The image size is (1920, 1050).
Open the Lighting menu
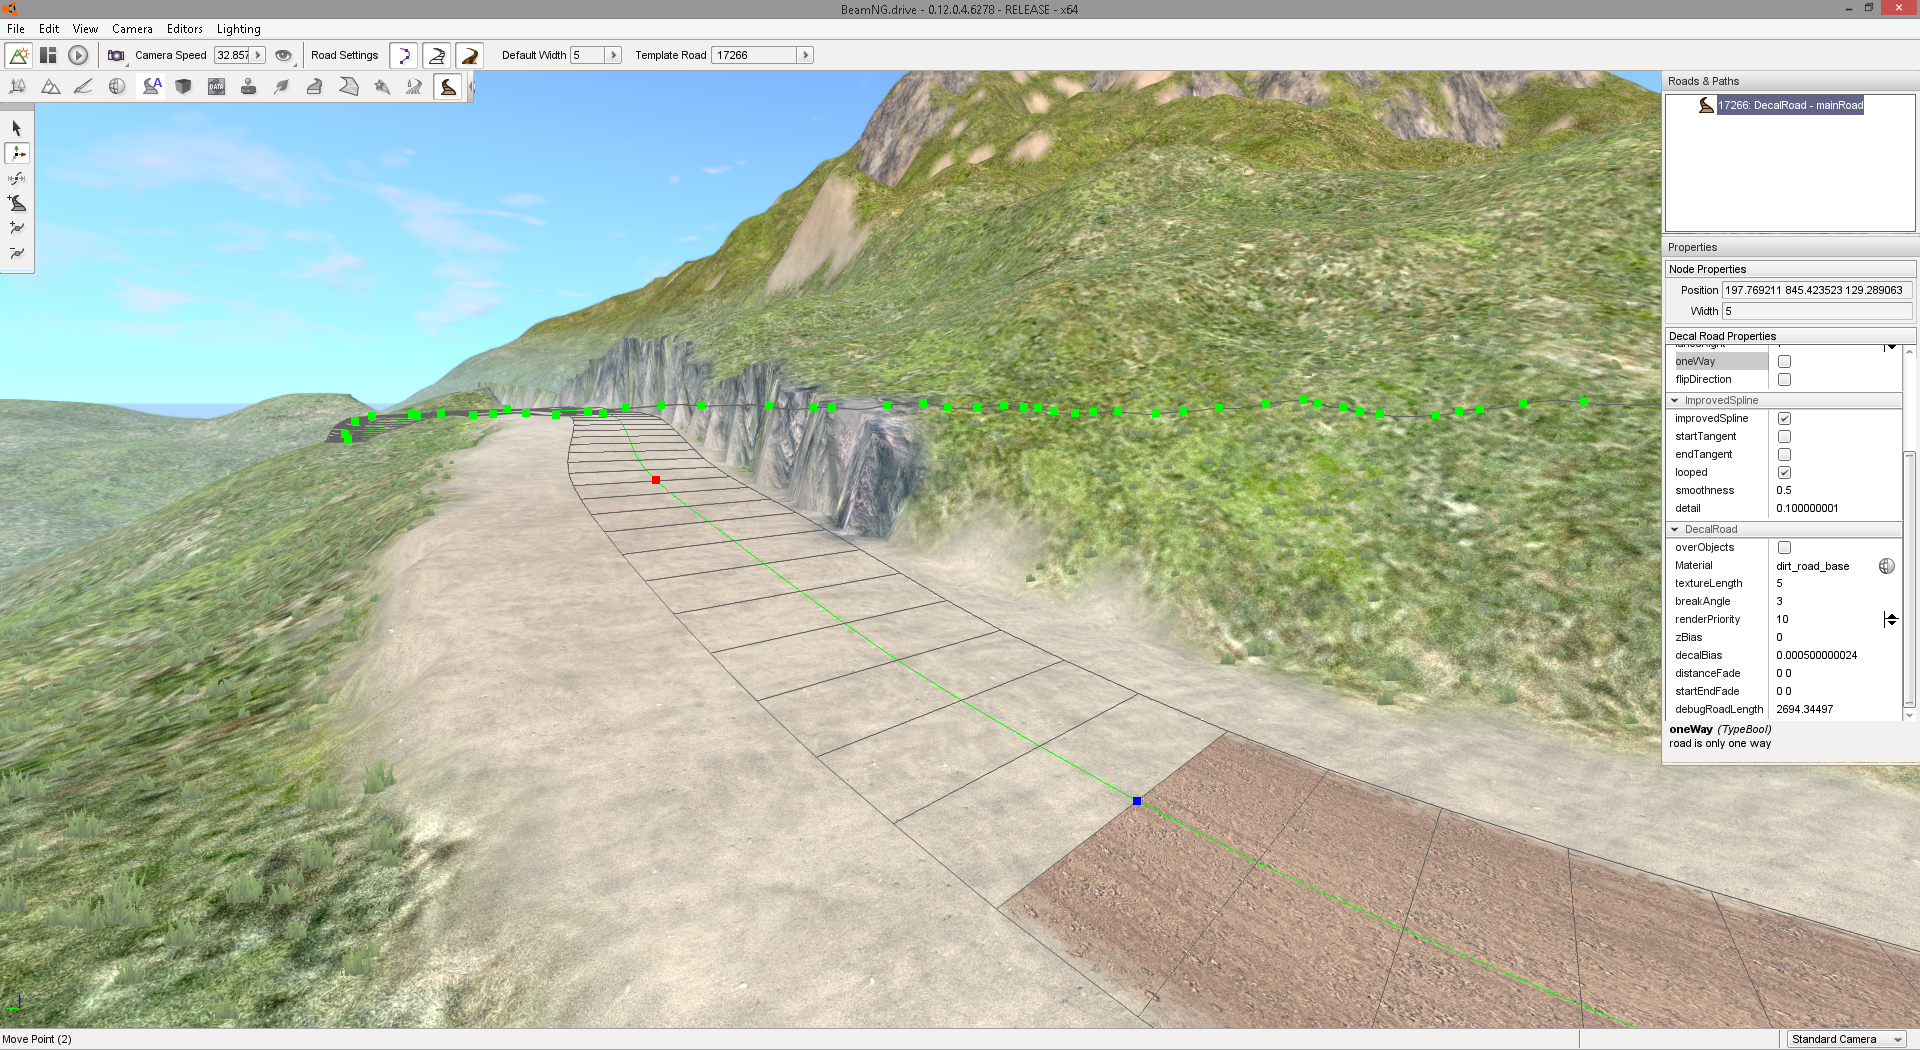coord(239,29)
